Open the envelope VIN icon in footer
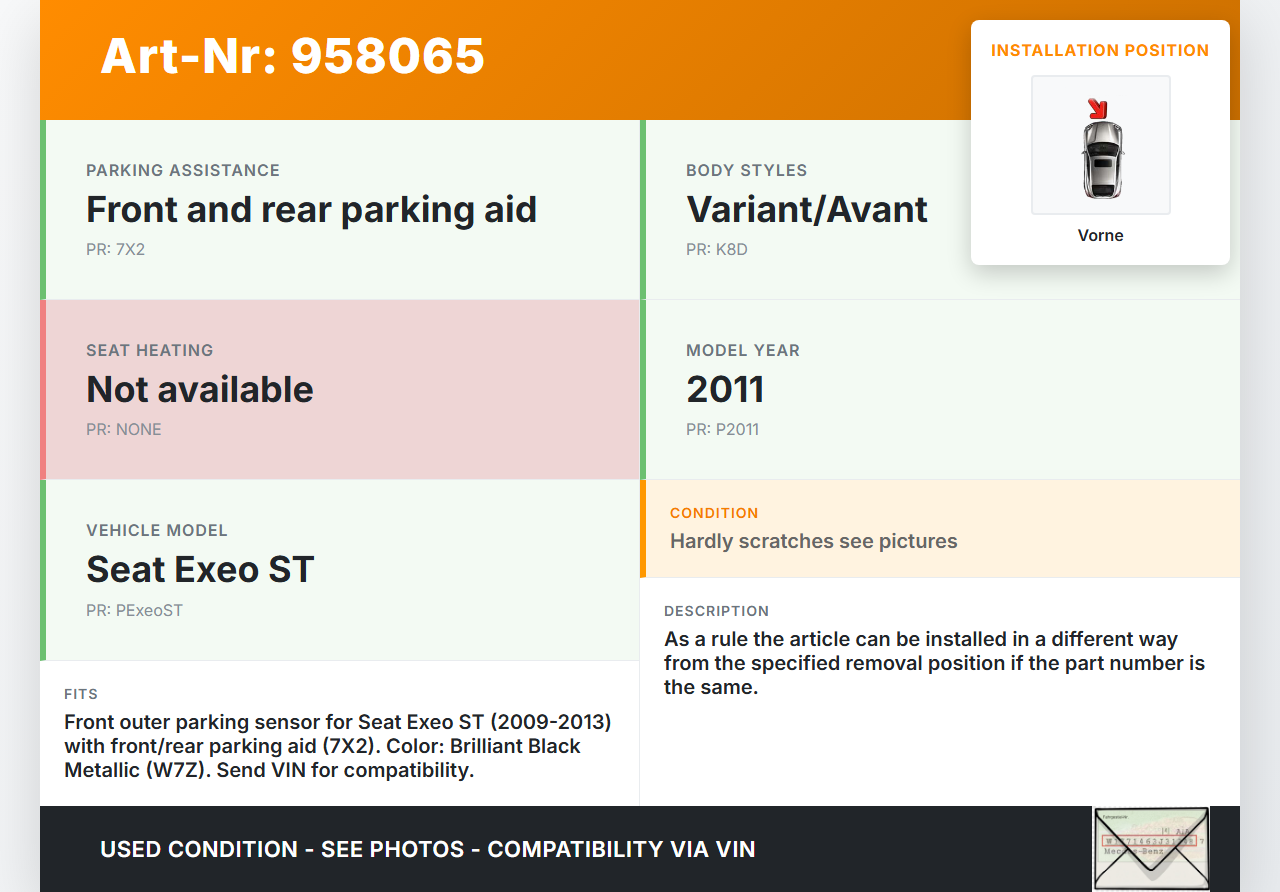Image resolution: width=1280 pixels, height=892 pixels. tap(1150, 848)
